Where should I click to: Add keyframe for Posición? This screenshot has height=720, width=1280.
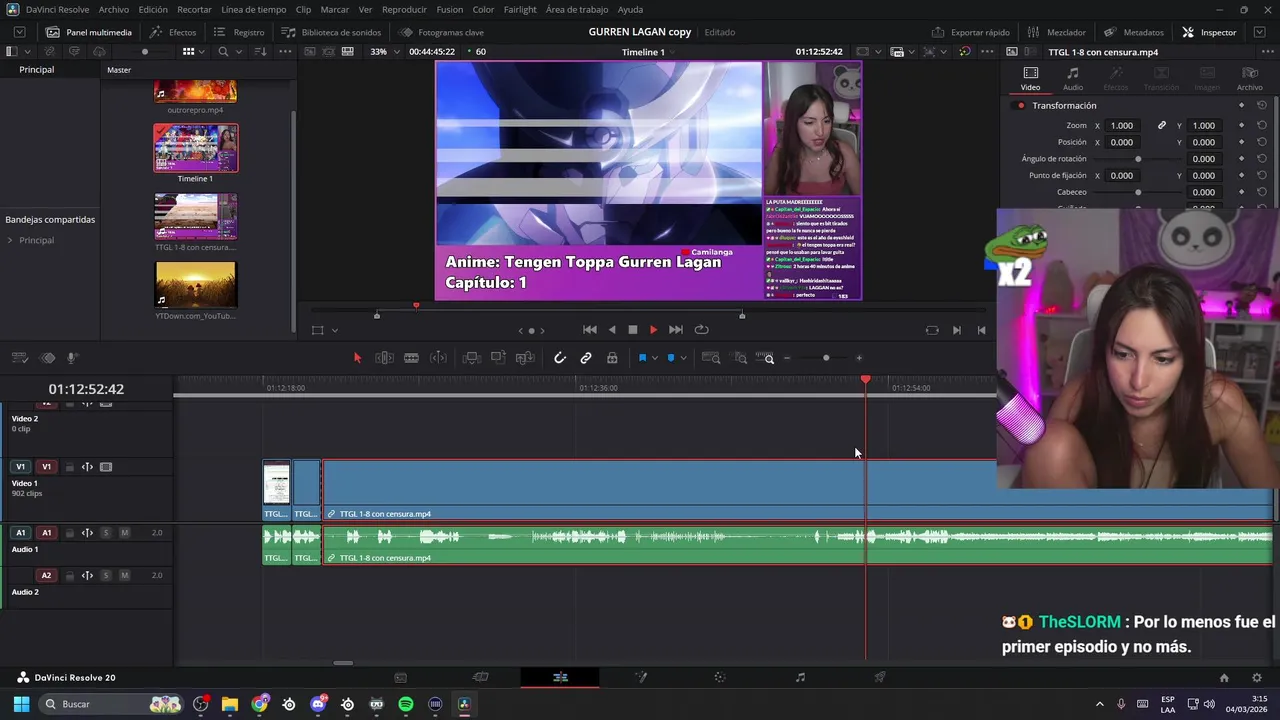pyautogui.click(x=1241, y=142)
